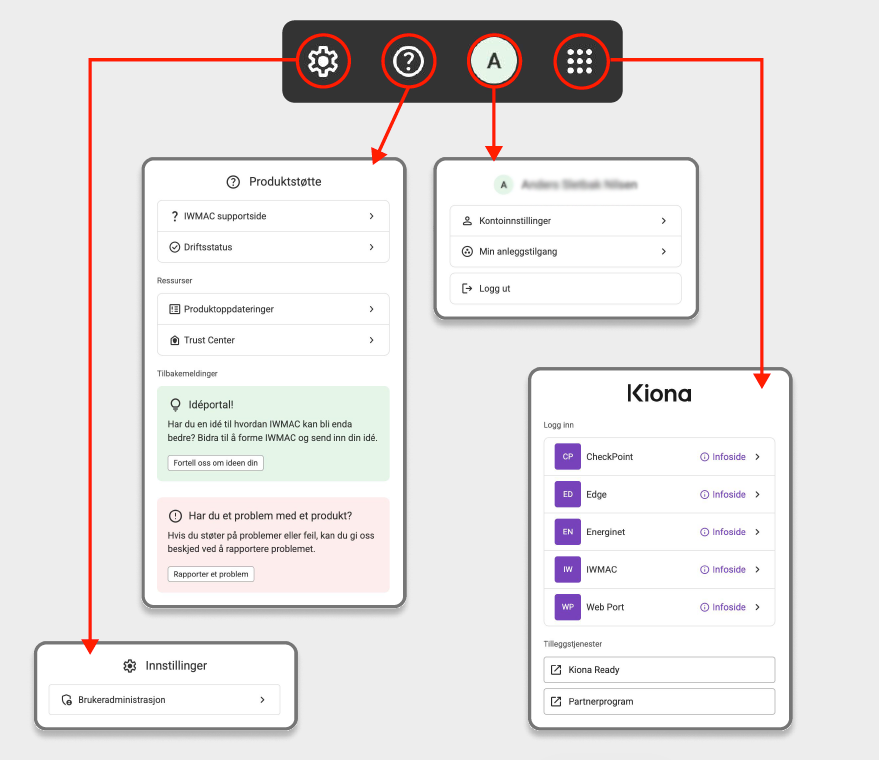Click the person icon beside Kontoinnstillinger
Viewport: 879px width, 760px height.
coord(467,221)
